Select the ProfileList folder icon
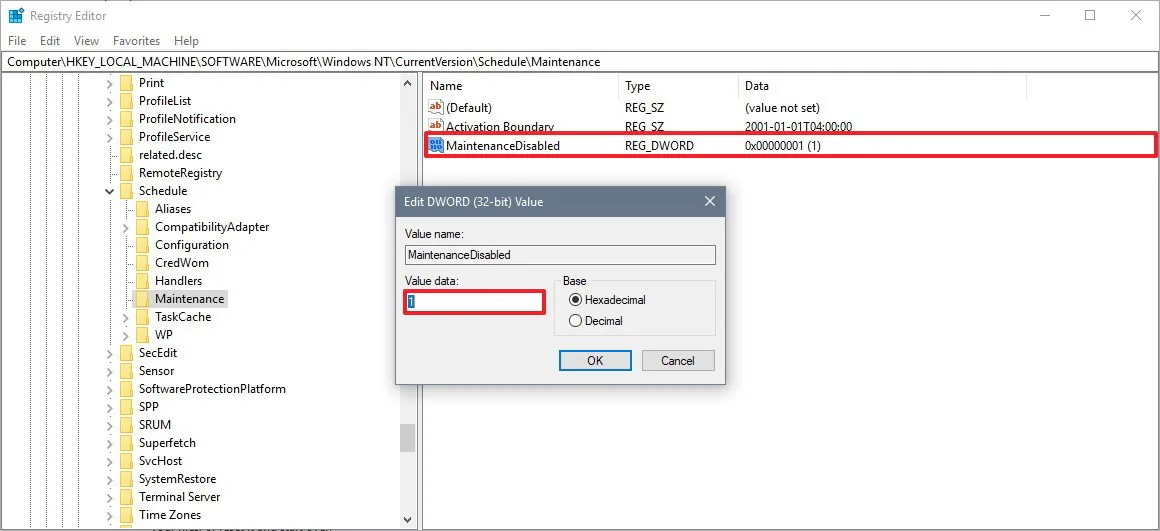 [126, 101]
